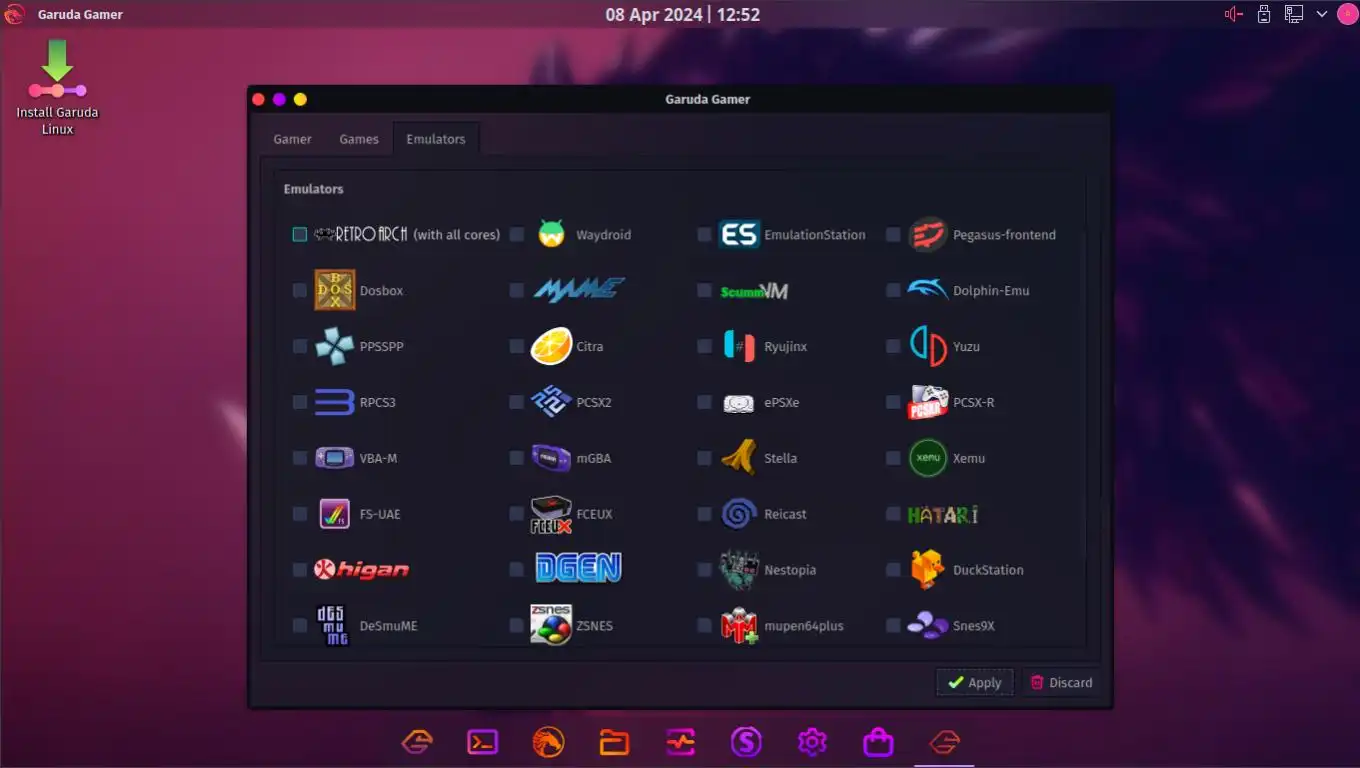Click the PPSSPP icon
This screenshot has height=768, width=1360.
click(x=334, y=346)
